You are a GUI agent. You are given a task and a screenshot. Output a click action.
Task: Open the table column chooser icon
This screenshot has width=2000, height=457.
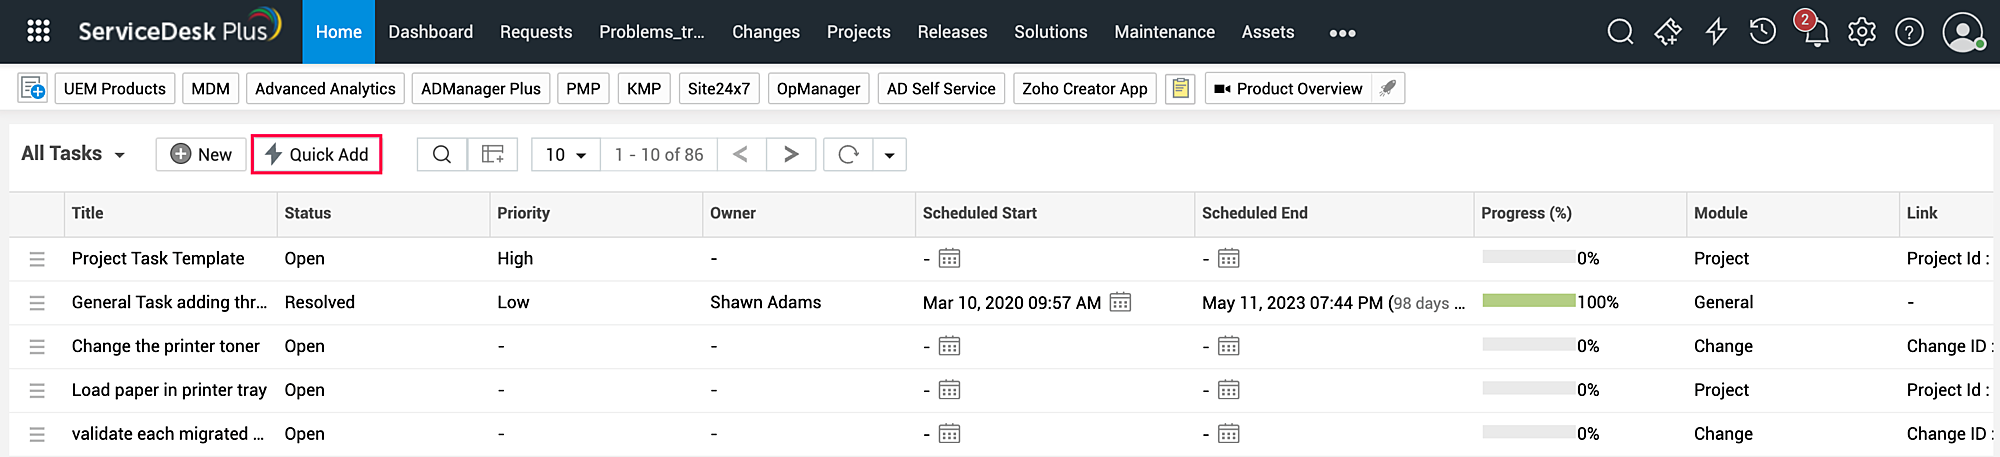[x=493, y=154]
